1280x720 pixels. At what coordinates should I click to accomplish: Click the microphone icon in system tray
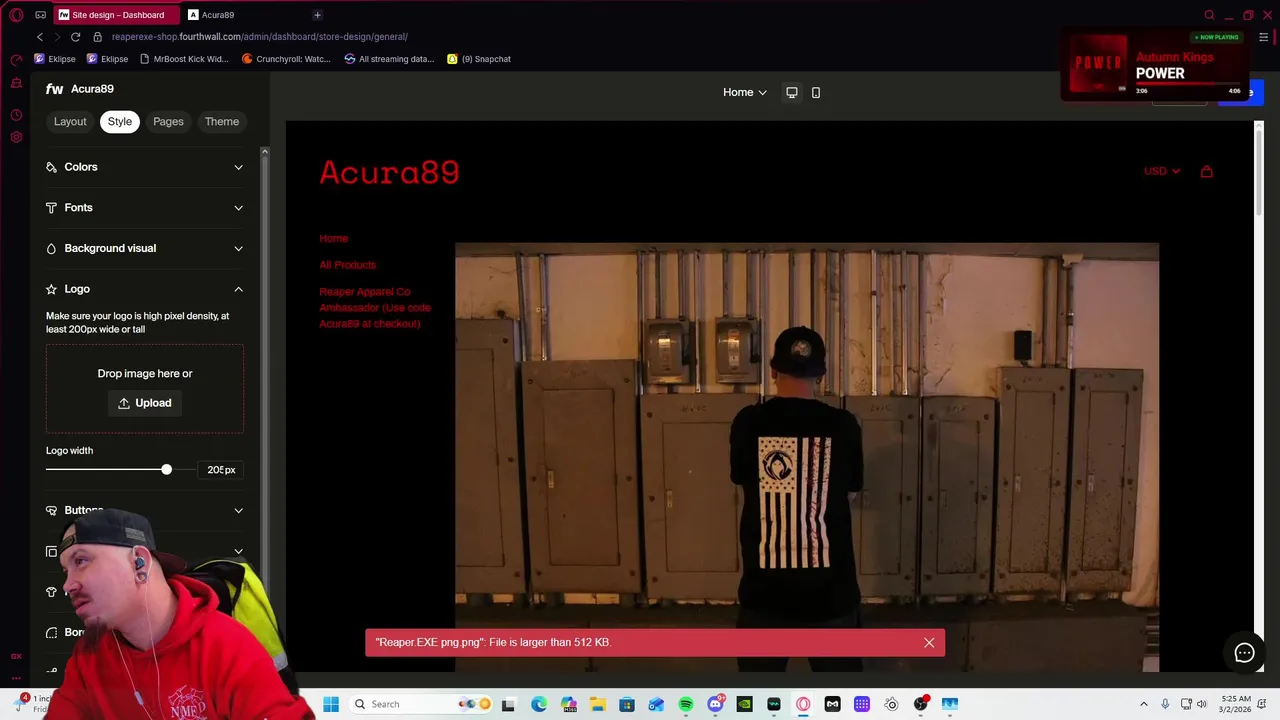[1165, 704]
